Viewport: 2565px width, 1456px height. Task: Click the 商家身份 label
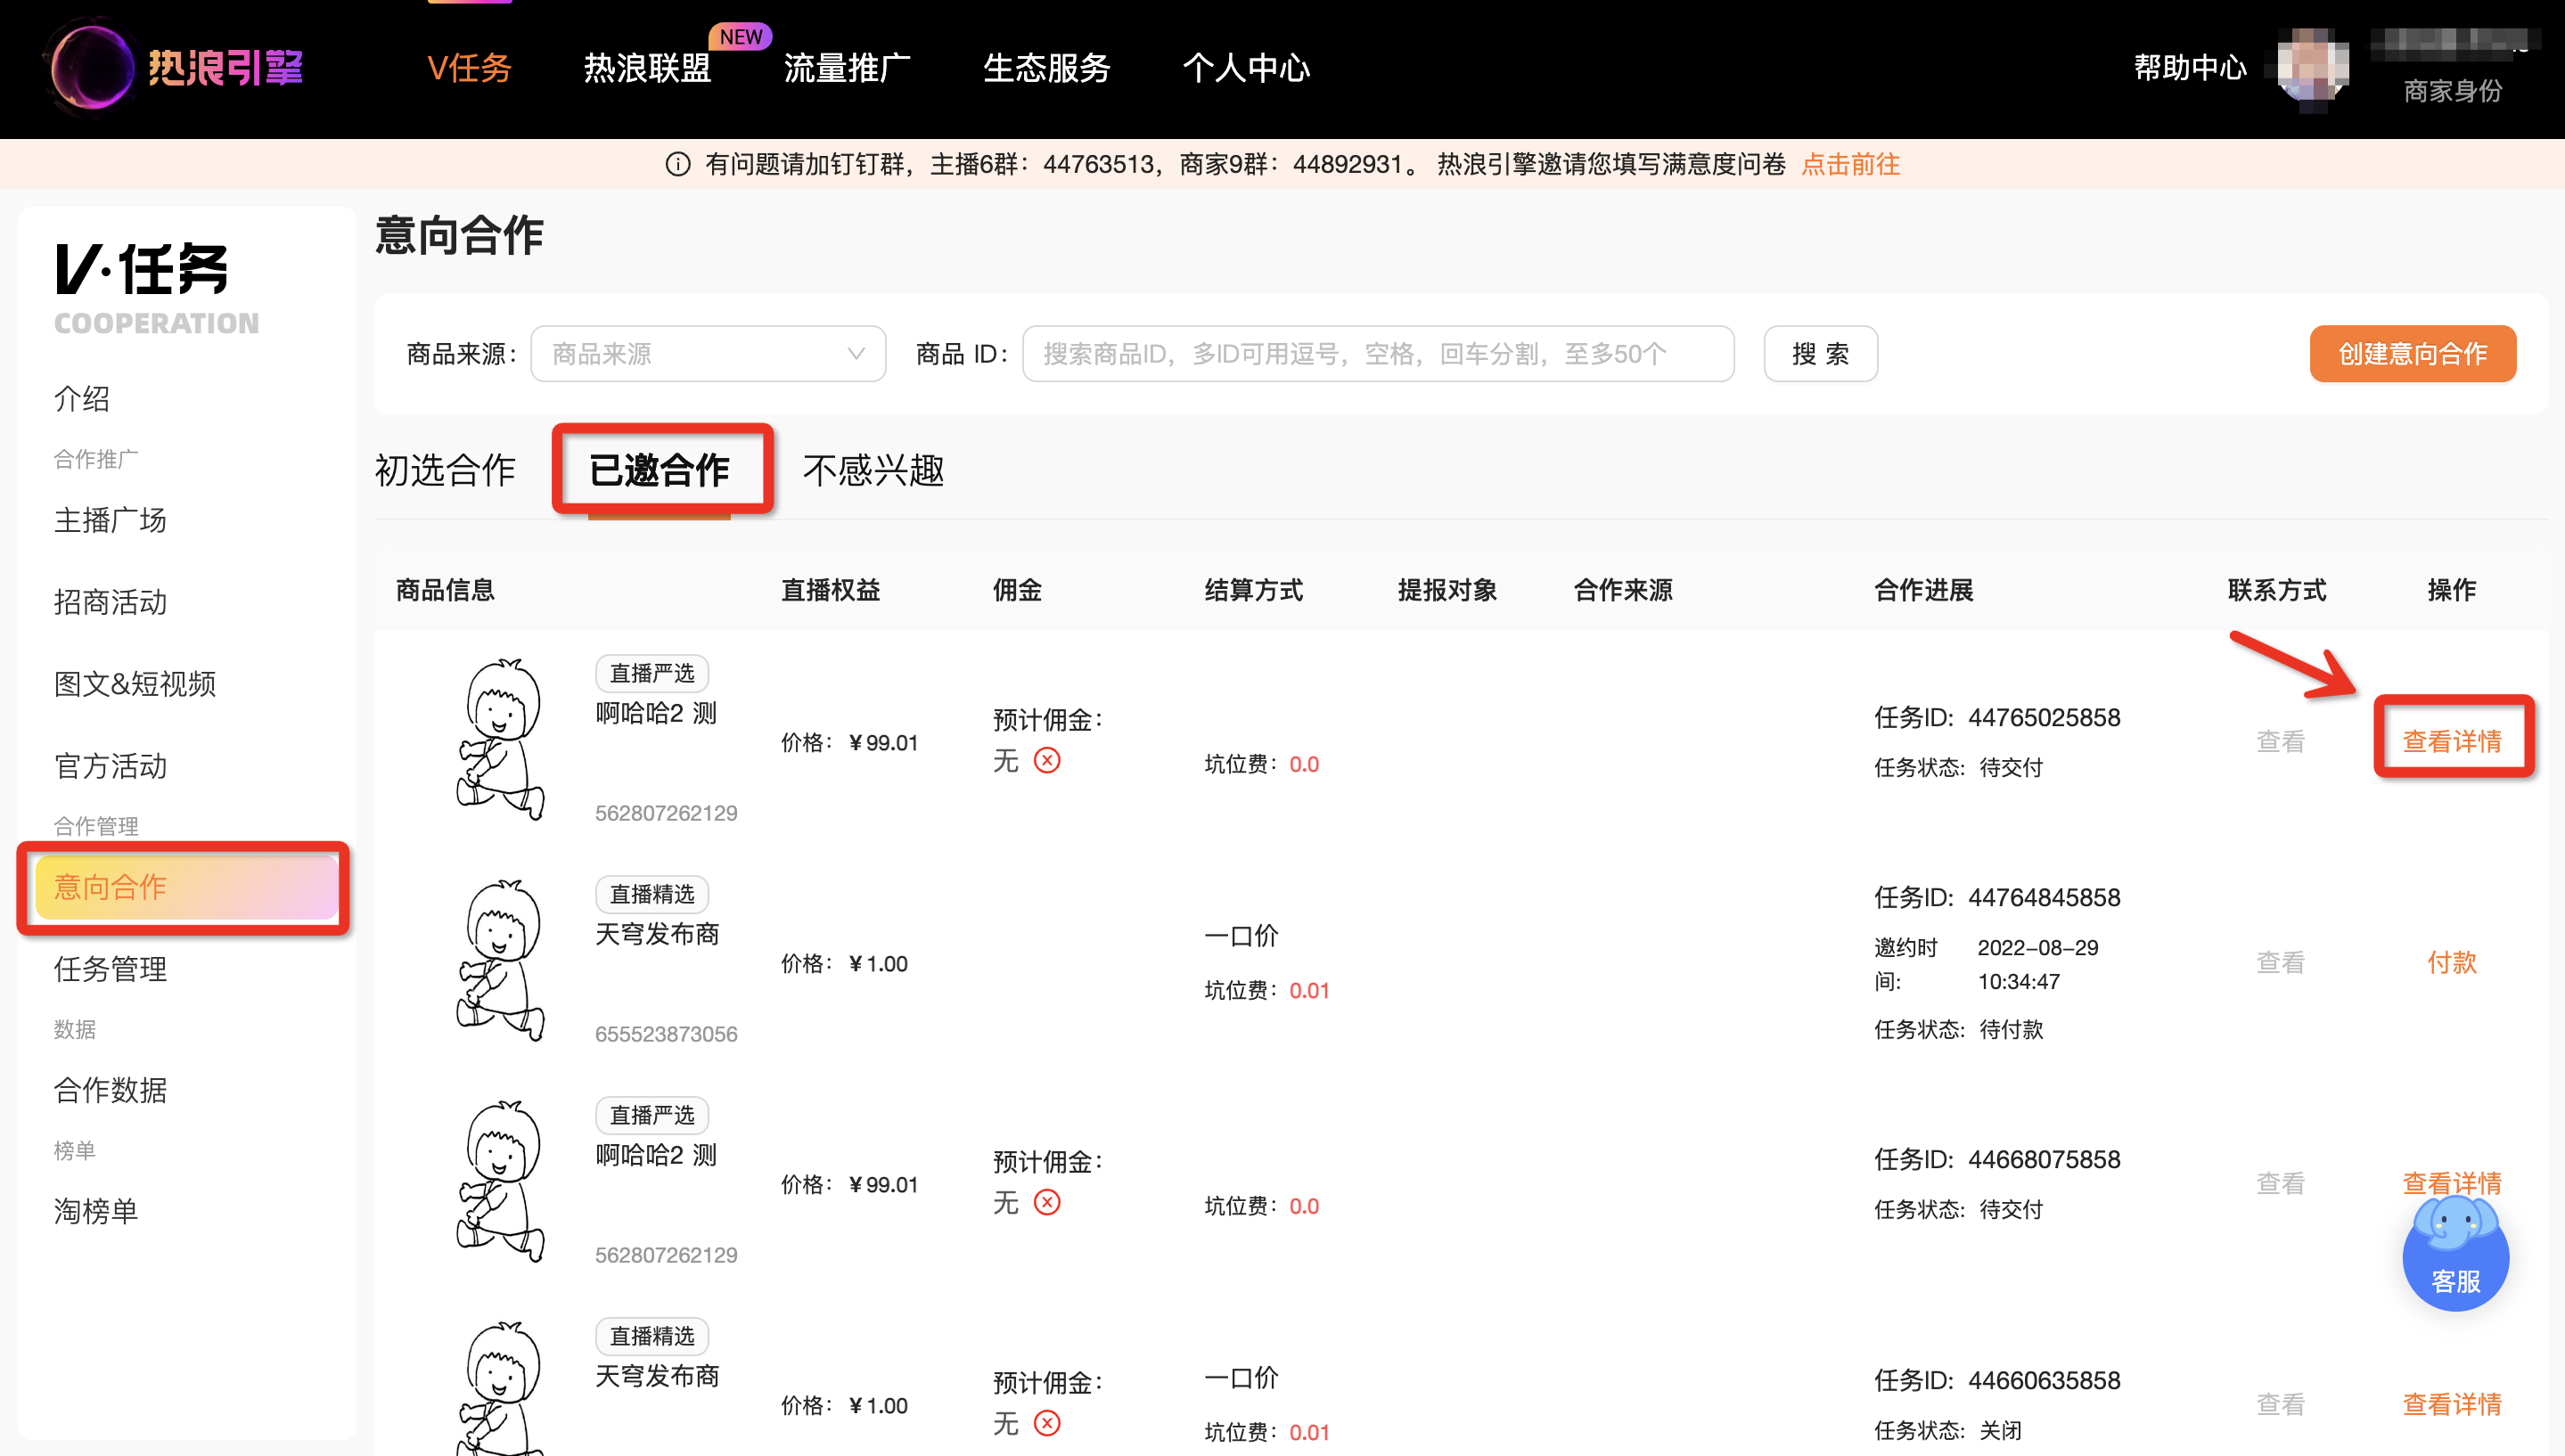[x=2452, y=92]
